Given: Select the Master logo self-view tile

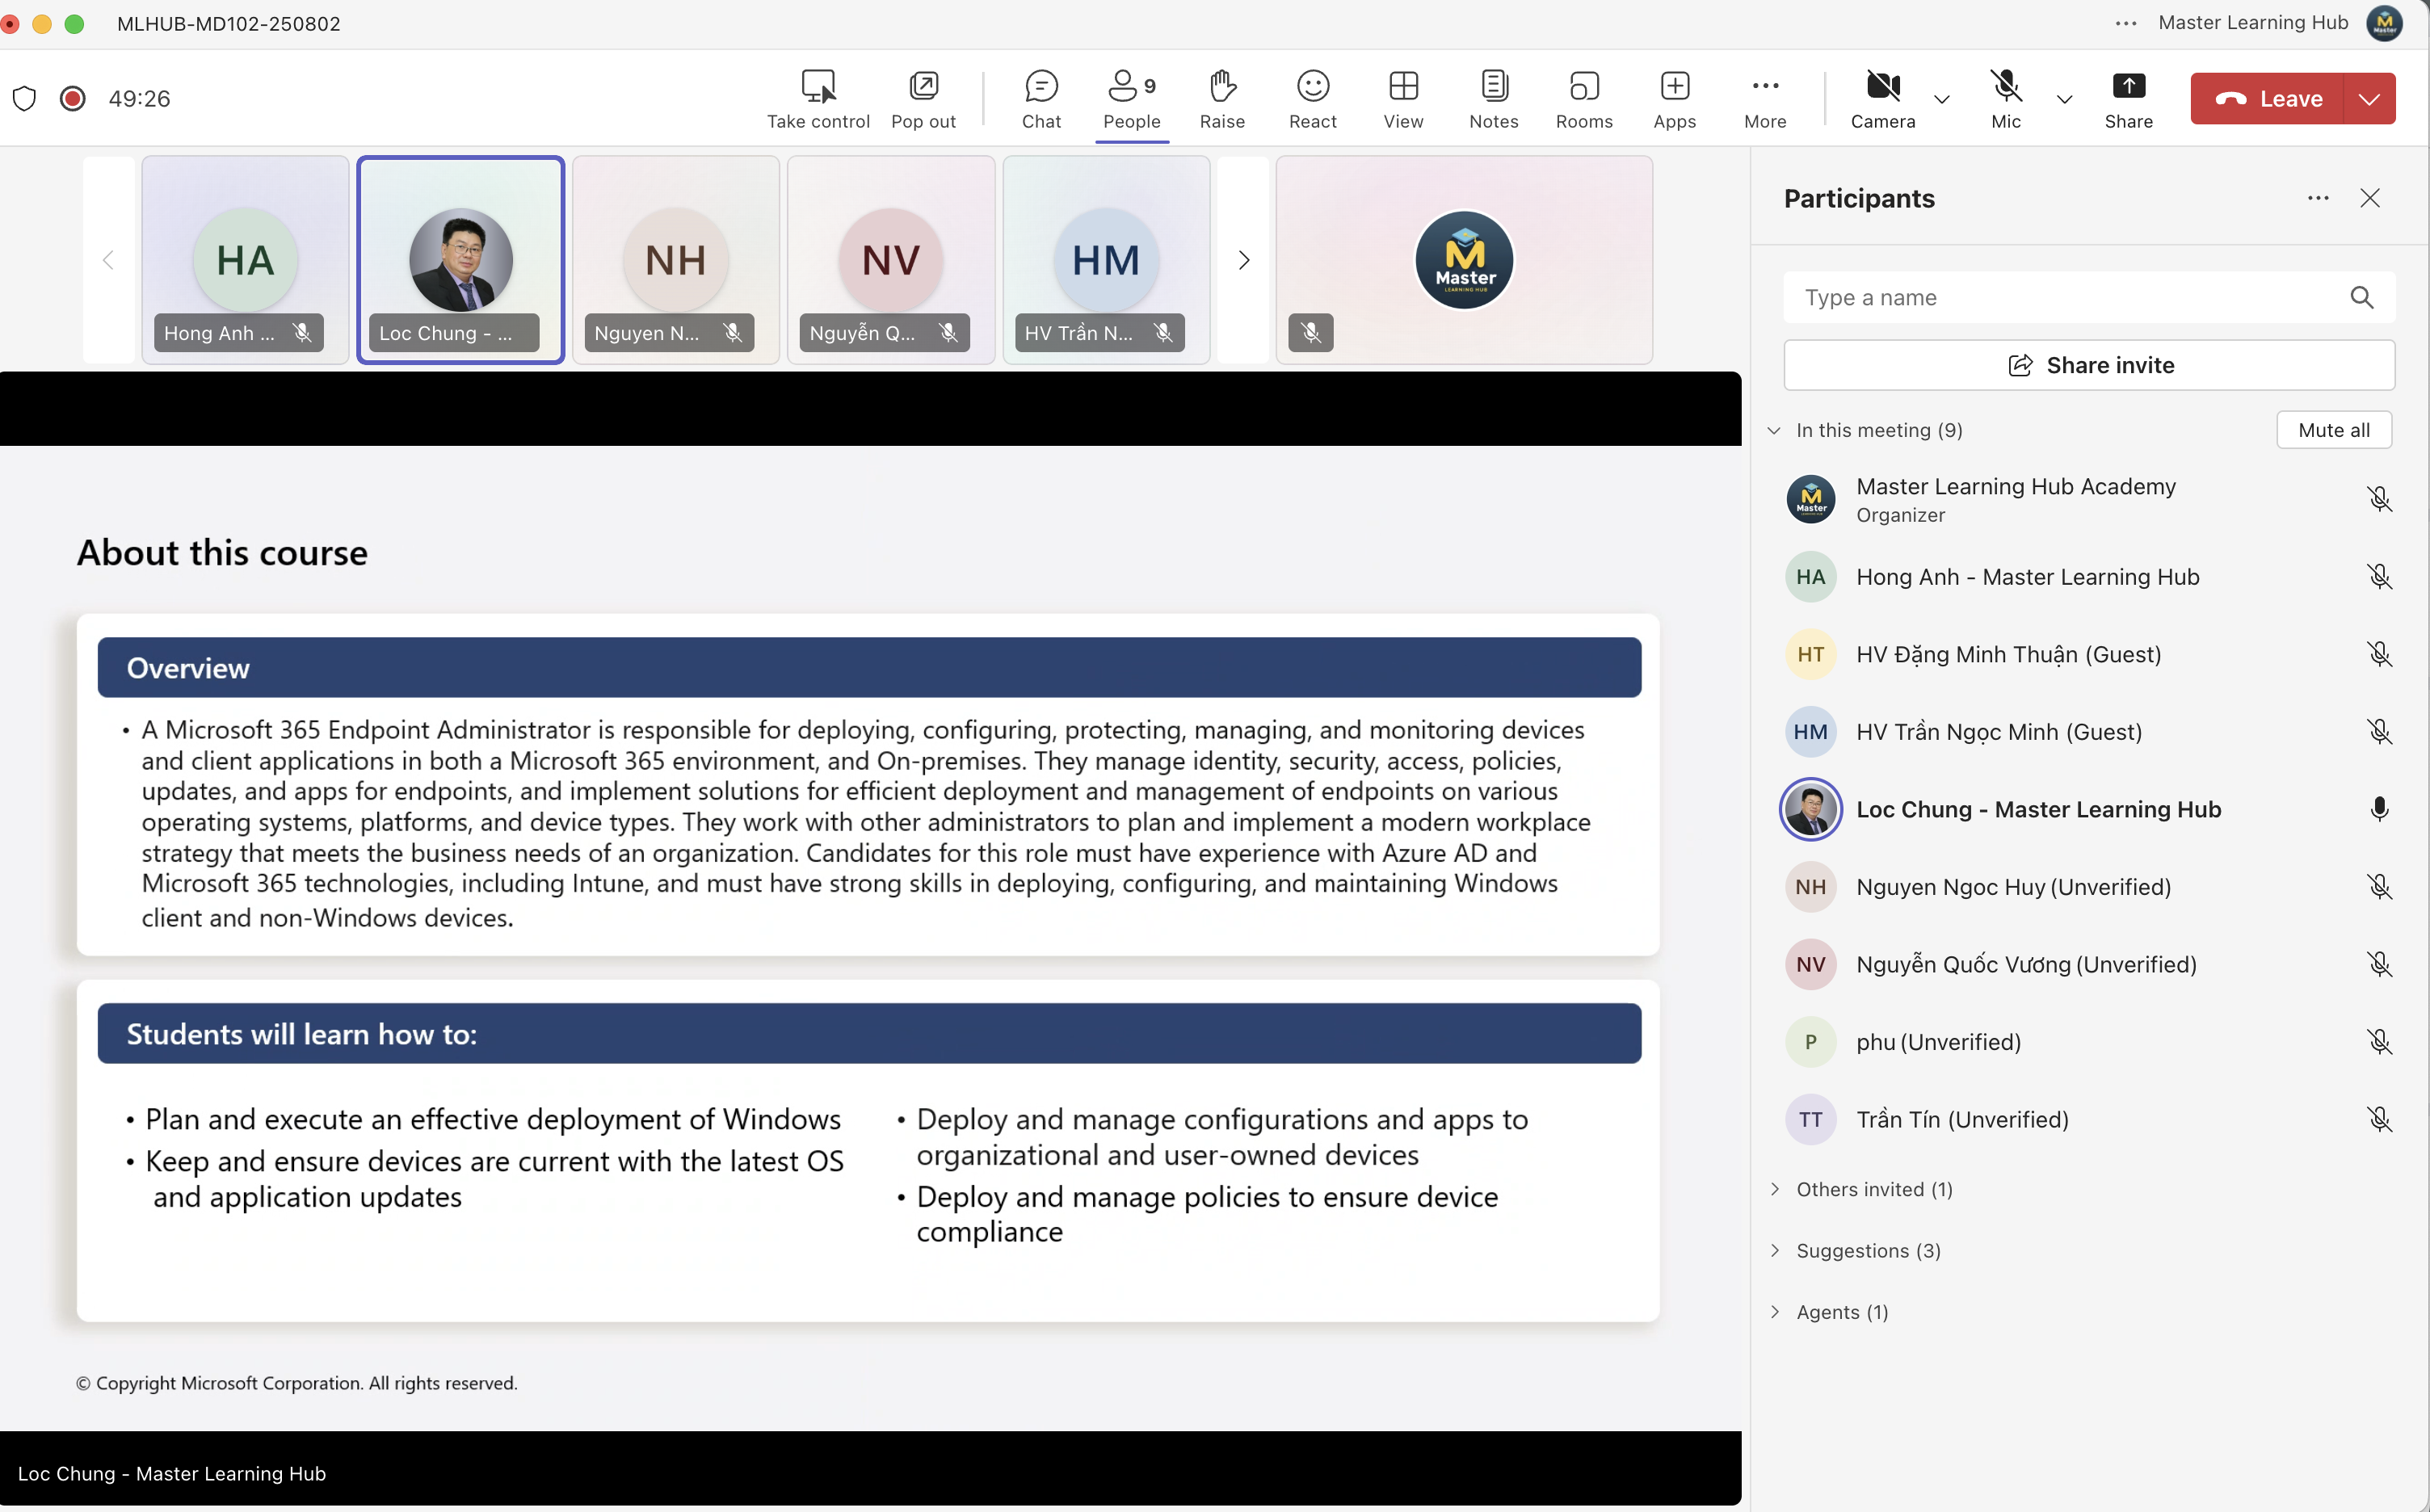Looking at the screenshot, I should pyautogui.click(x=1464, y=260).
